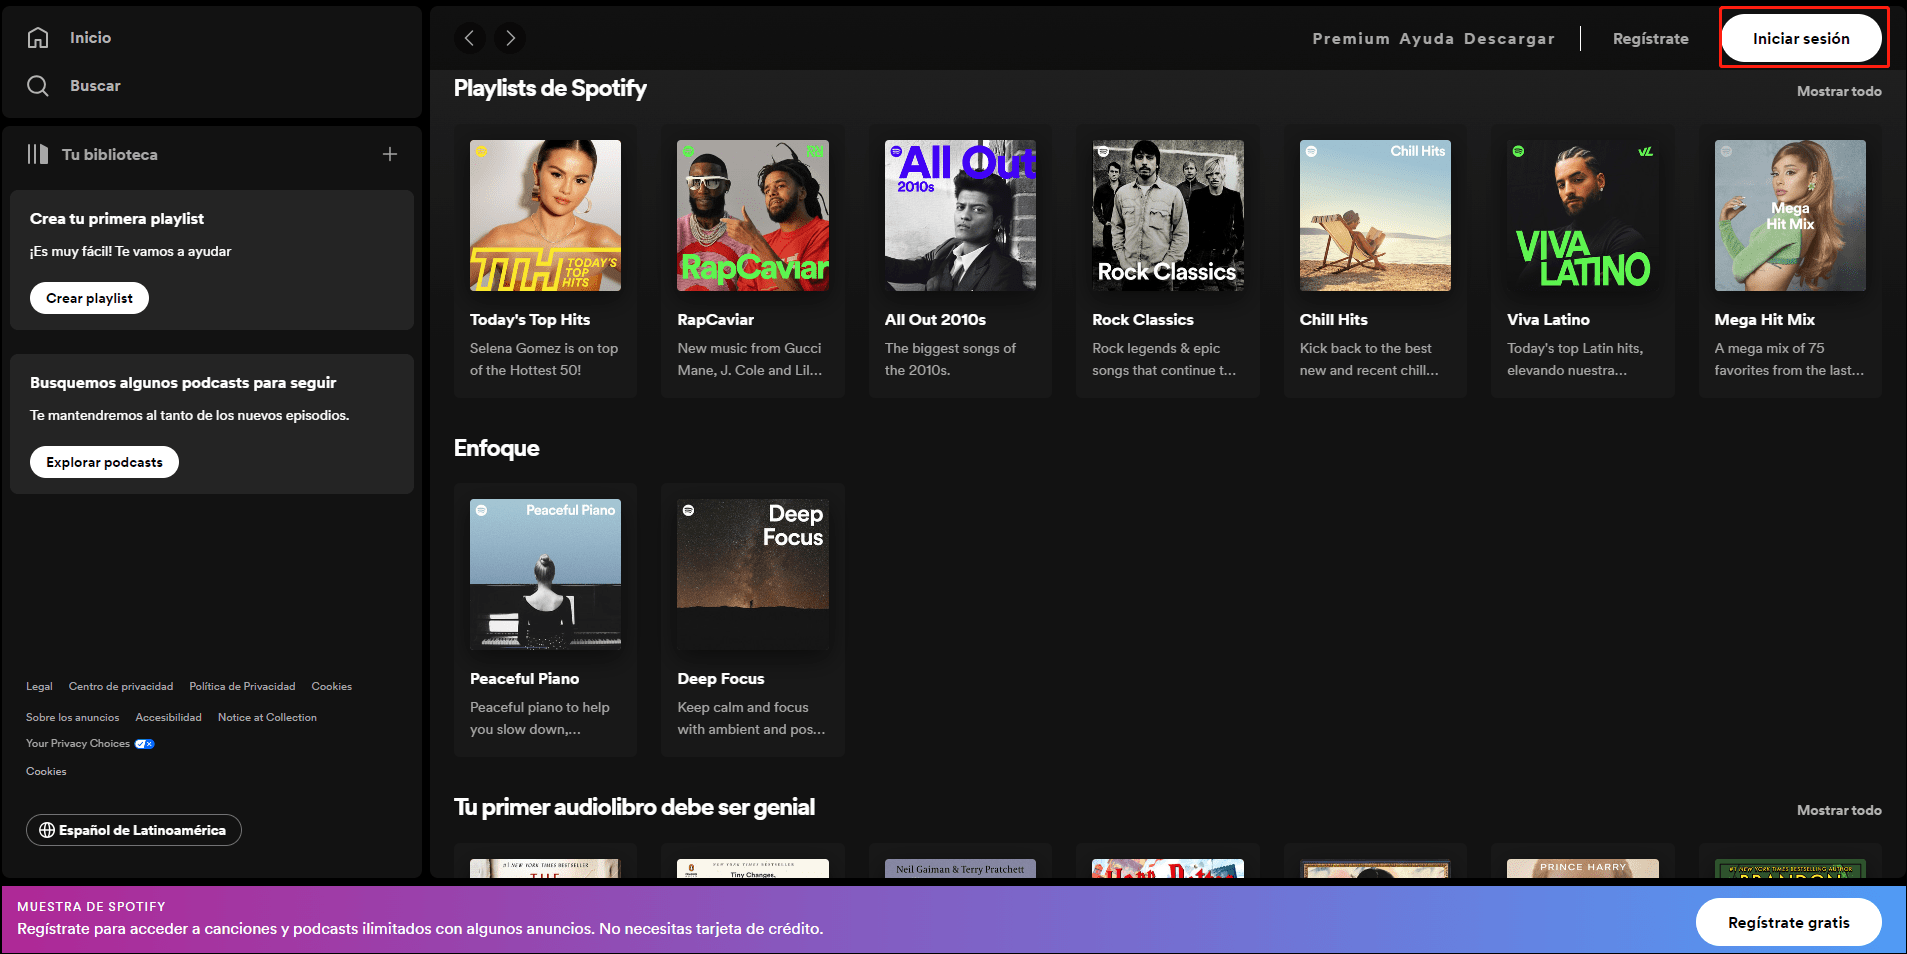The height and width of the screenshot is (954, 1907).
Task: Open Cookies link below Your Privacy Choices
Action: [x=46, y=771]
